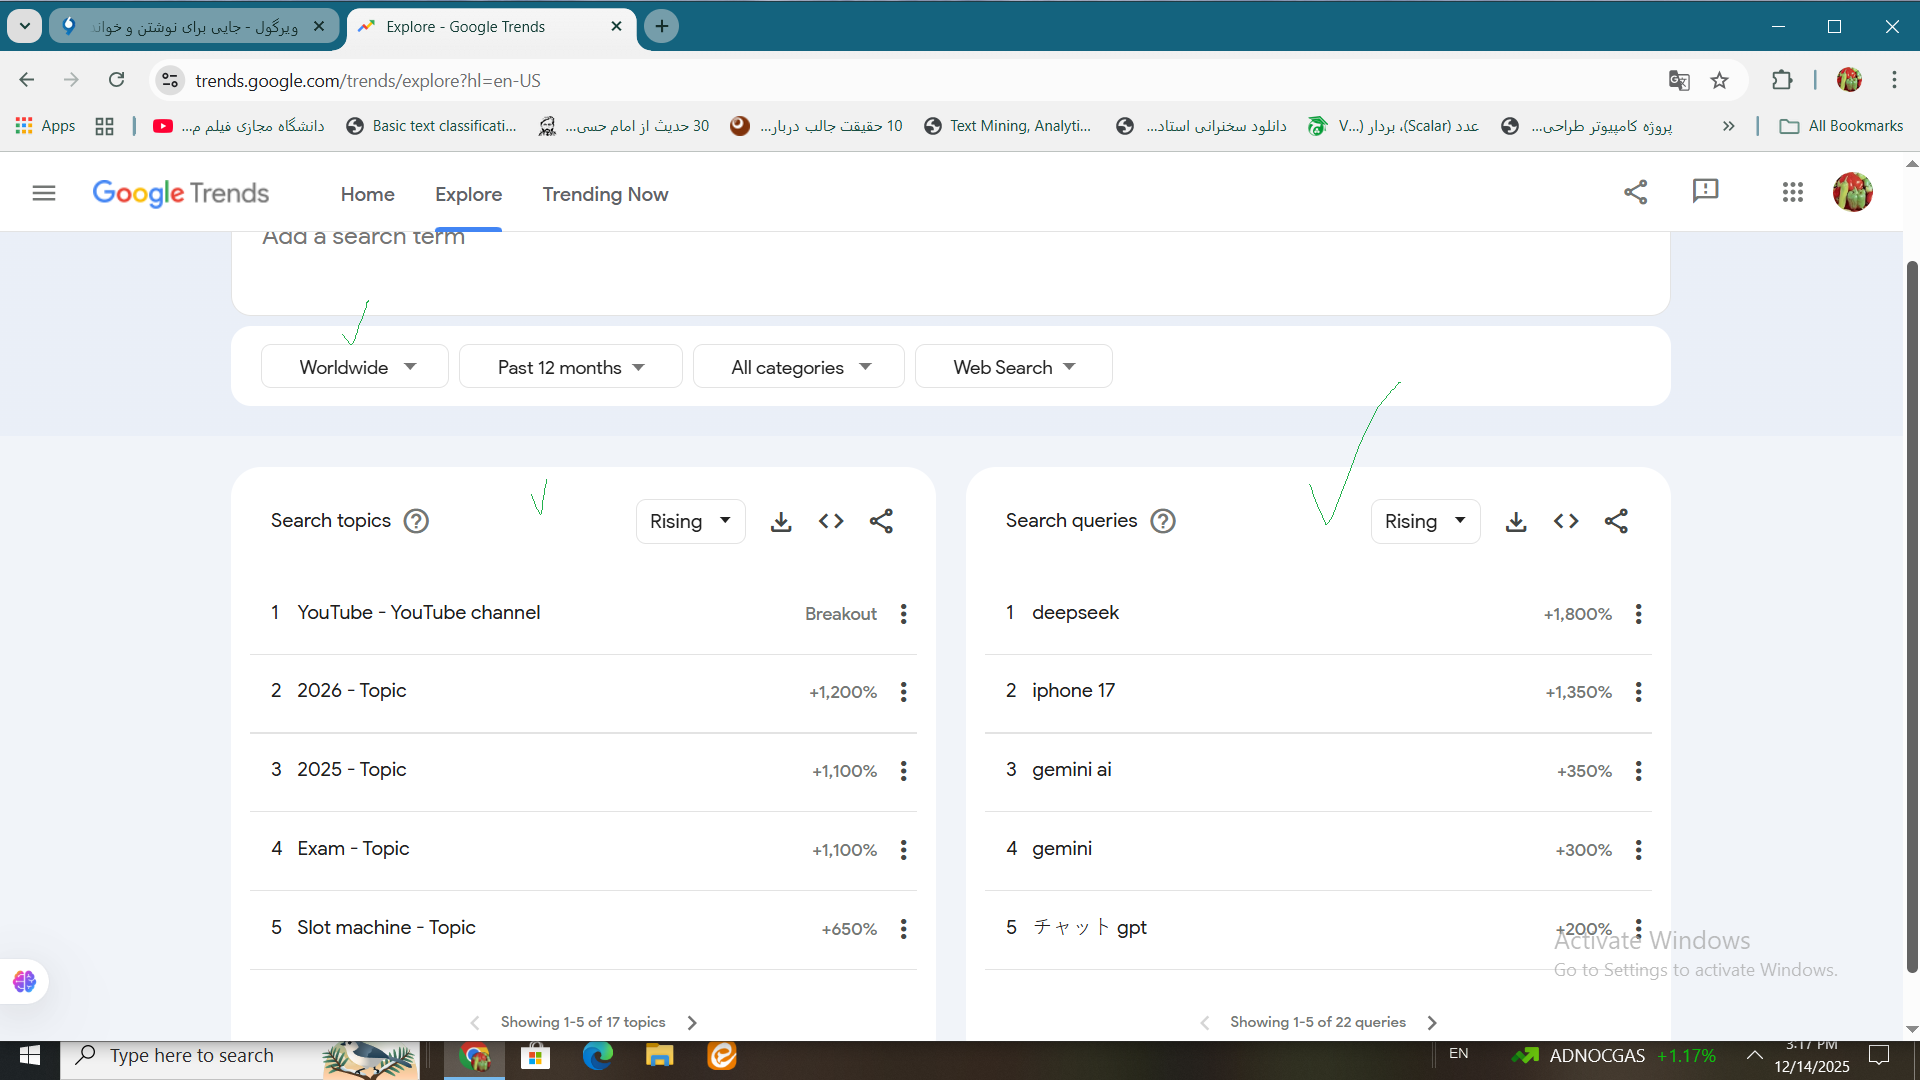Open Search queries help question mark
1920x1080 pixels.
click(1163, 521)
